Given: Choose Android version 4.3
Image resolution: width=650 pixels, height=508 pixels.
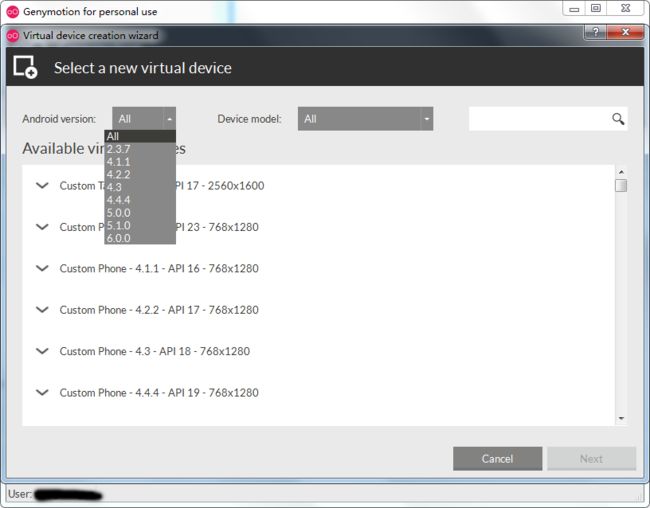Looking at the screenshot, I should [140, 187].
